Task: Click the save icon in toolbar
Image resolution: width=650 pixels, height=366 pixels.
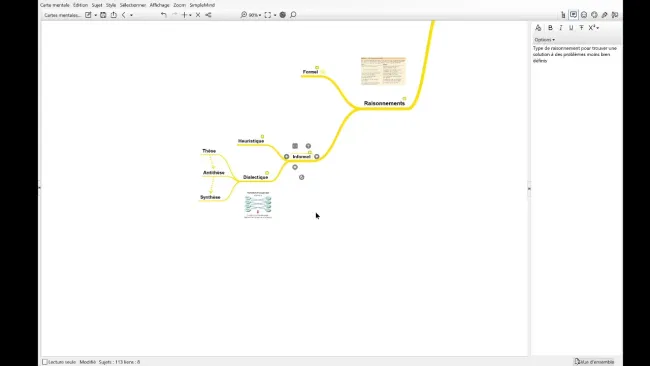Action: [103, 15]
